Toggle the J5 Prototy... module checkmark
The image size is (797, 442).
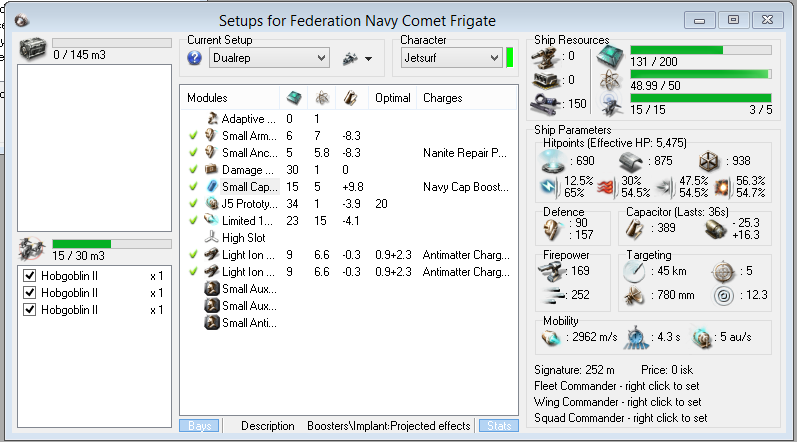[193, 204]
